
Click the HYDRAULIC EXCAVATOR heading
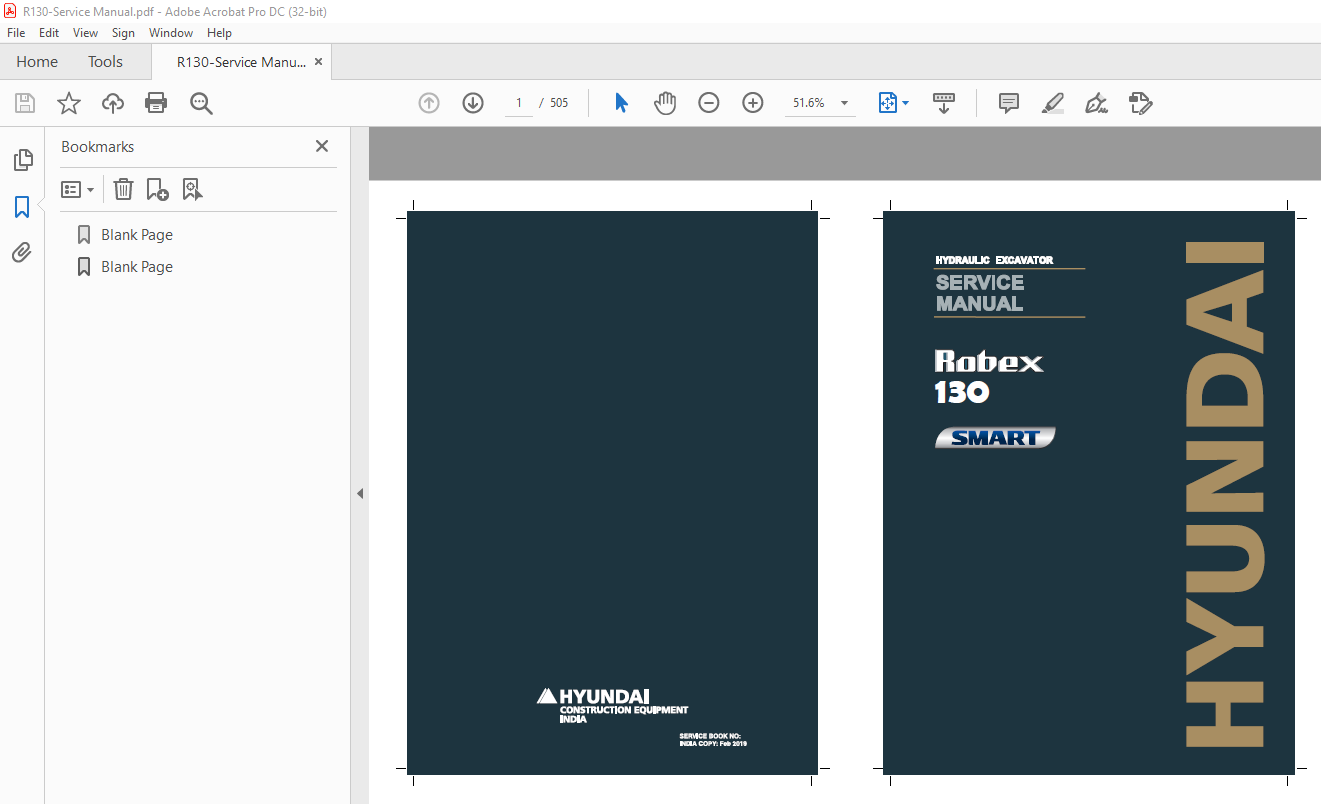click(x=994, y=260)
